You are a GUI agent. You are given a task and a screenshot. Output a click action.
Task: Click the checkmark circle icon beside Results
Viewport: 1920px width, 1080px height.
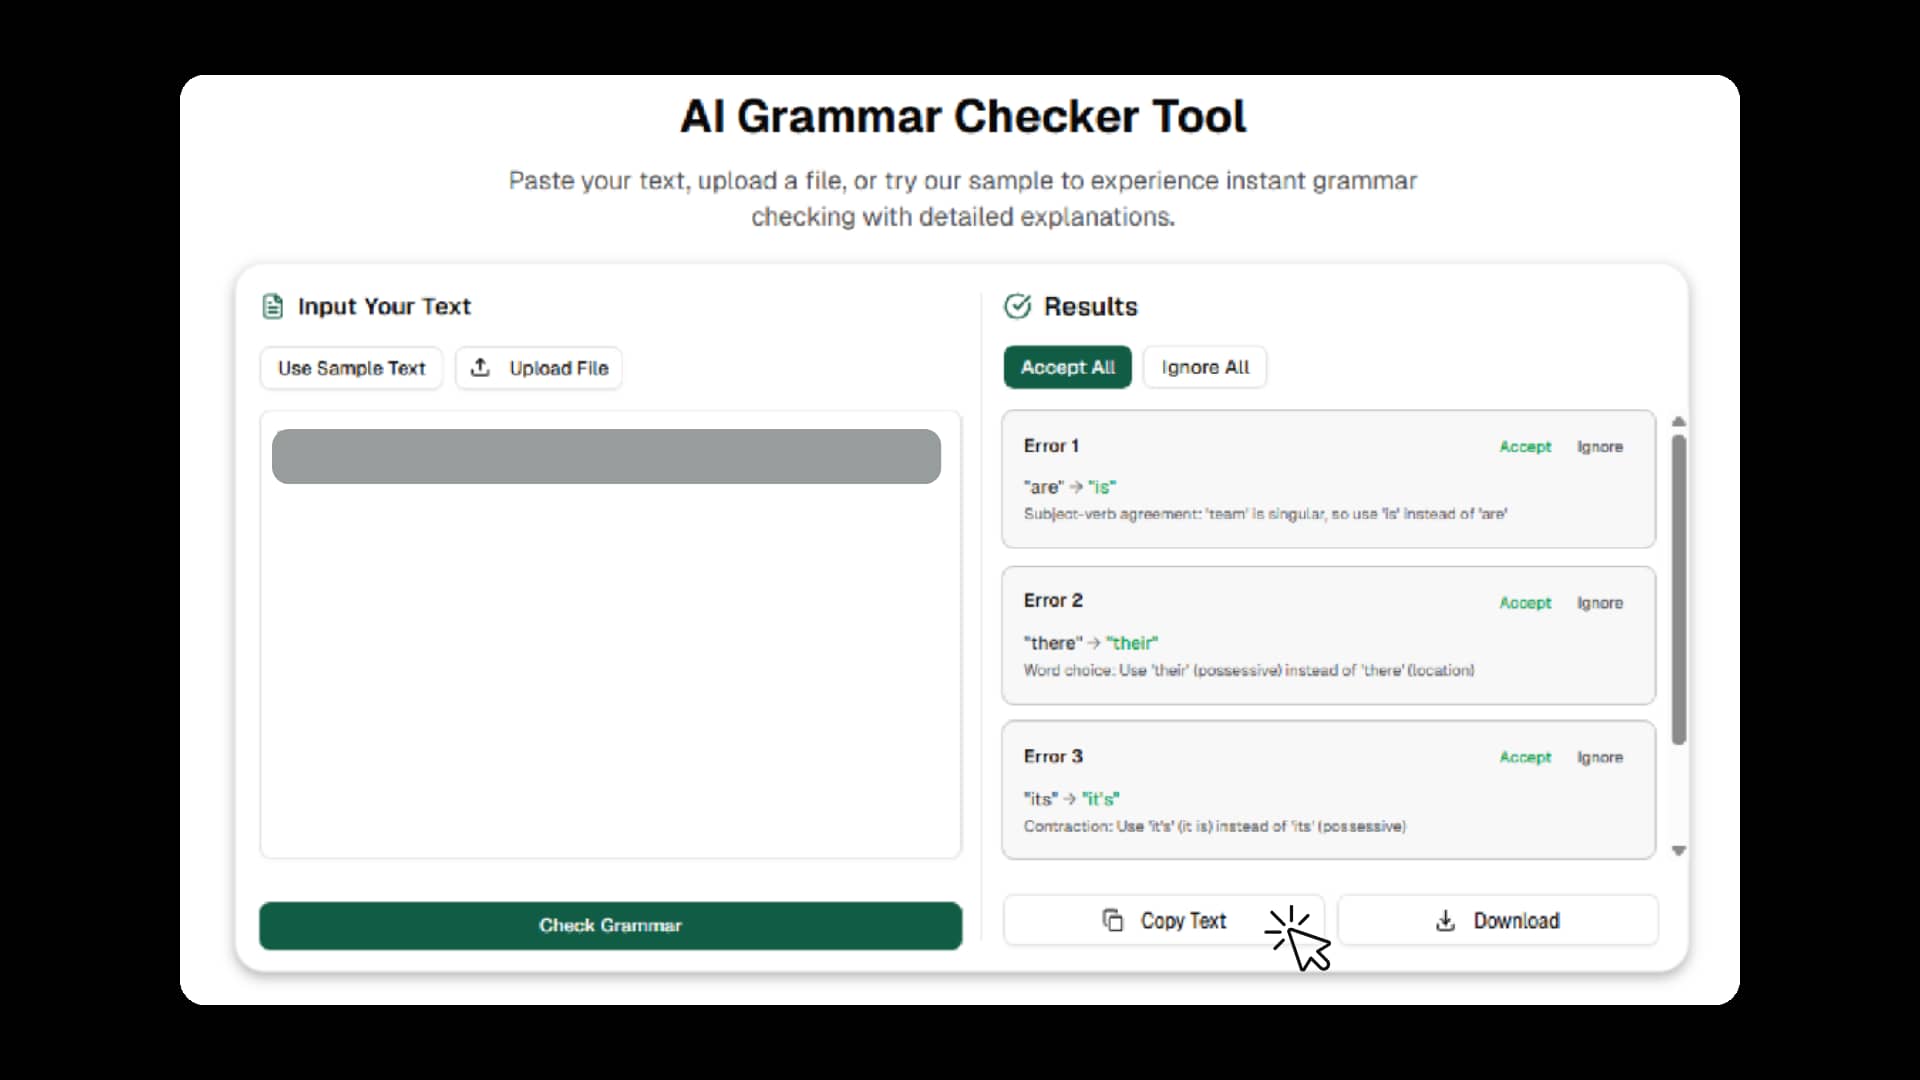point(1017,306)
